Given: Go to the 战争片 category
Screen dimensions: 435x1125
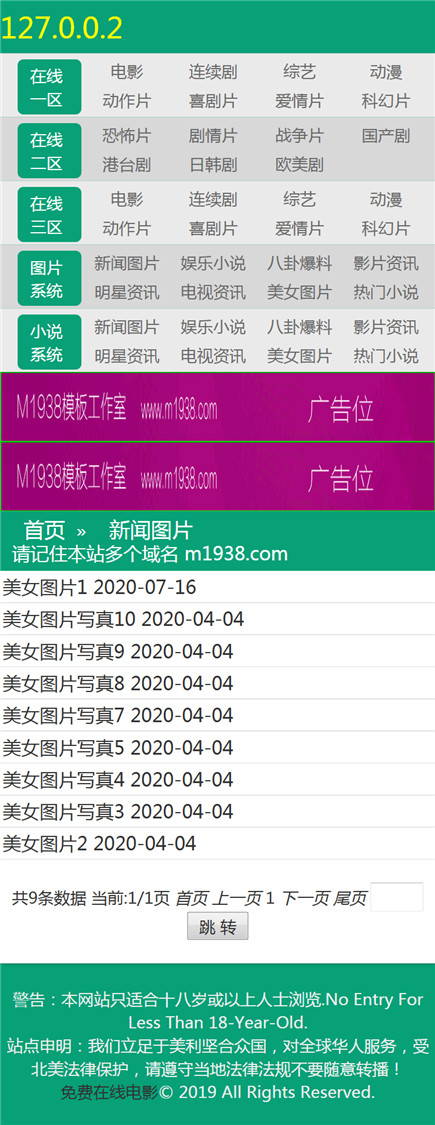Looking at the screenshot, I should [x=299, y=136].
